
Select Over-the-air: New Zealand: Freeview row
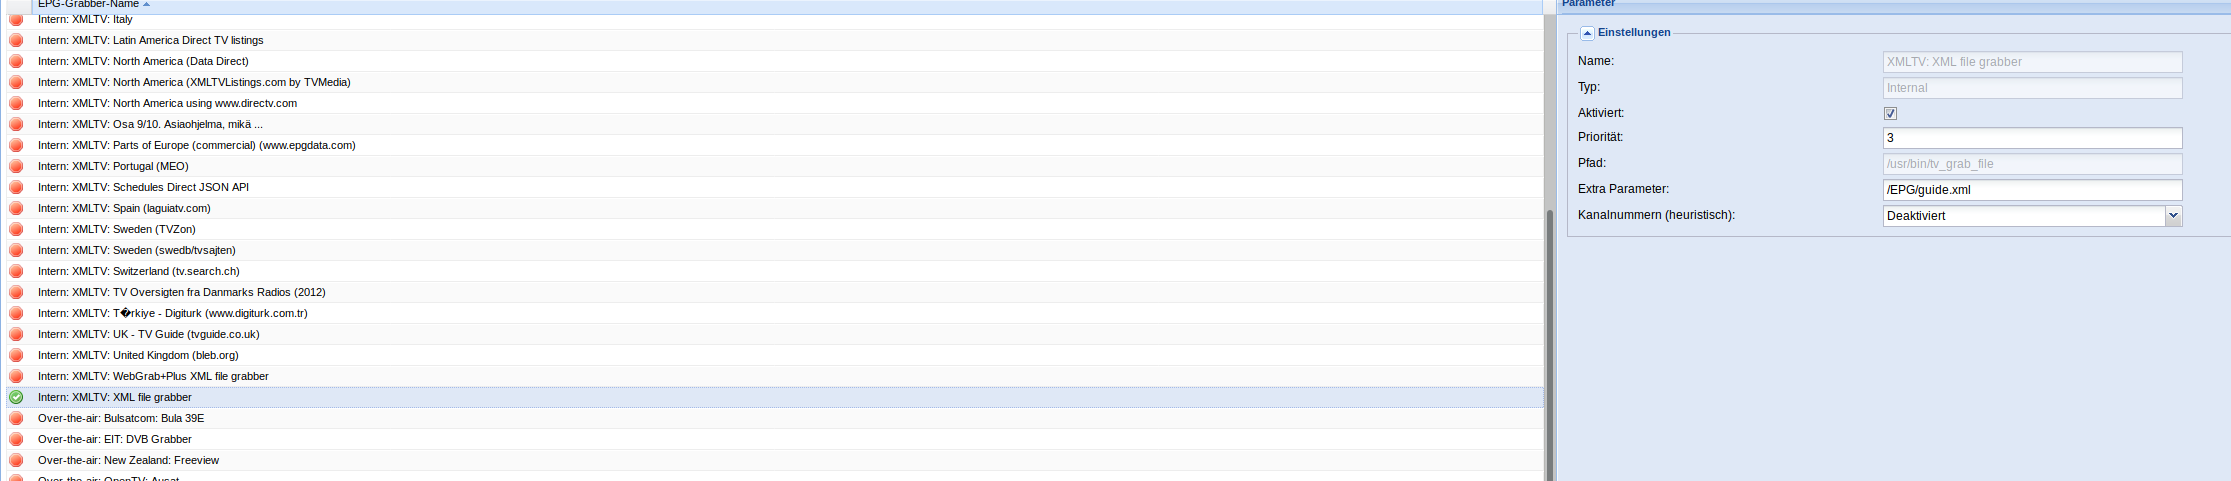click(775, 460)
